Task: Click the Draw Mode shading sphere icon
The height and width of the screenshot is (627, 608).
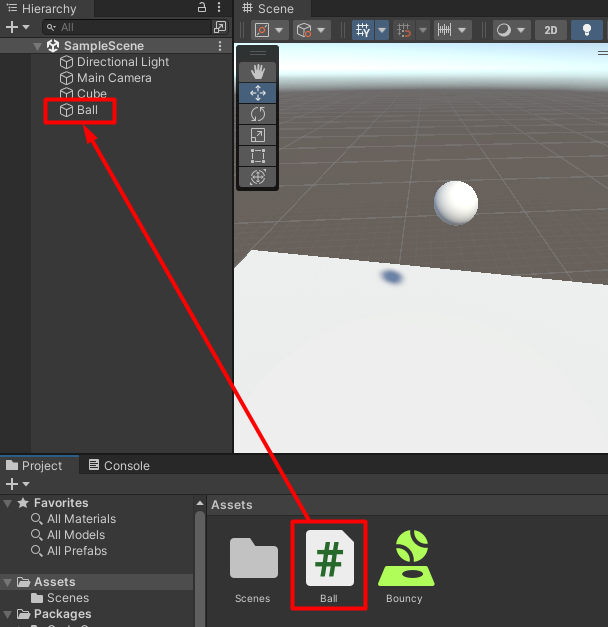Action: 504,30
